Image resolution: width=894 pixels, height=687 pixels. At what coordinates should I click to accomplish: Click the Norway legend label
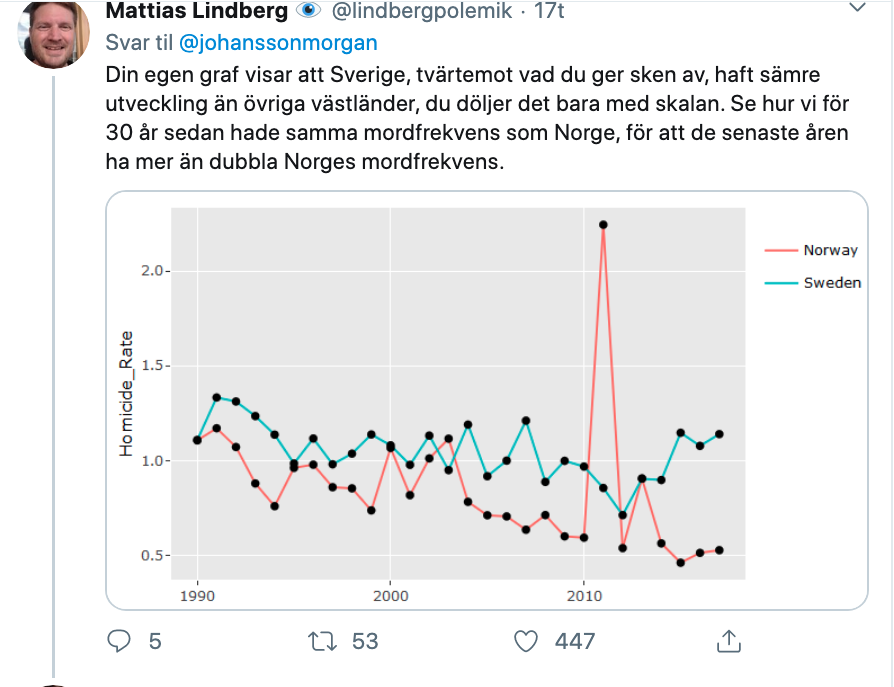tap(830, 250)
